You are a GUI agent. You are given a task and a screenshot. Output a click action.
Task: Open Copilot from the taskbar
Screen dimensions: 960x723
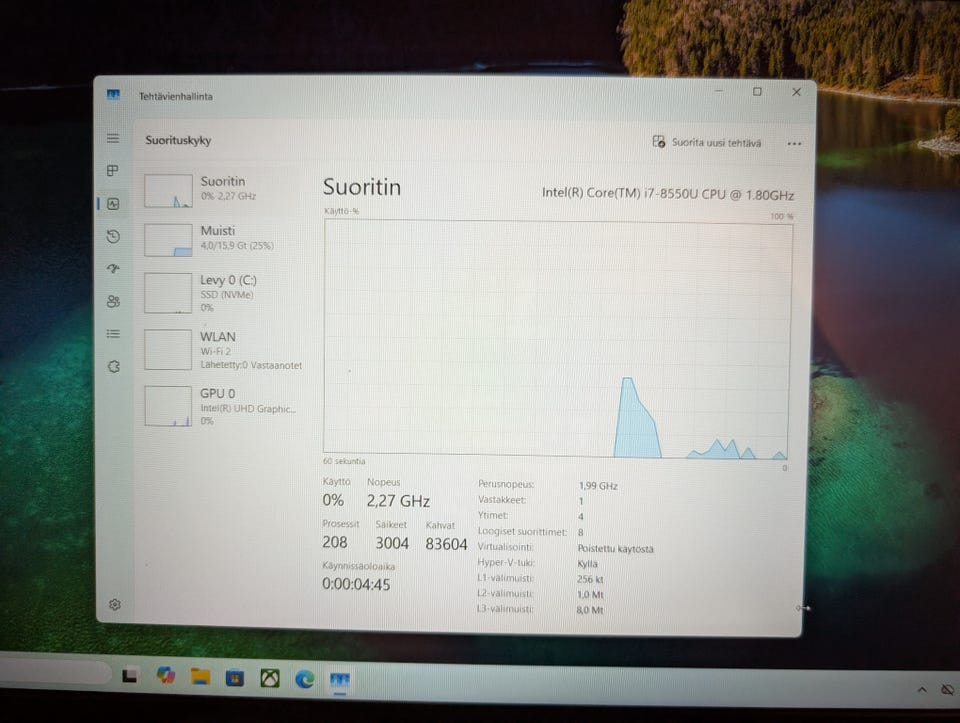(x=165, y=675)
